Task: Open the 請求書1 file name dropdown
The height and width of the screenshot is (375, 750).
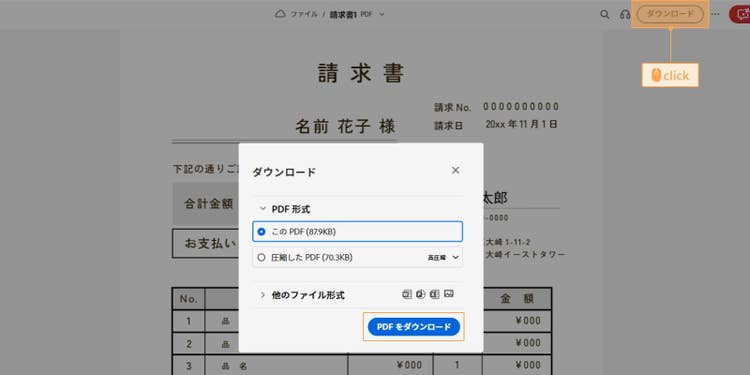Action: 357,14
